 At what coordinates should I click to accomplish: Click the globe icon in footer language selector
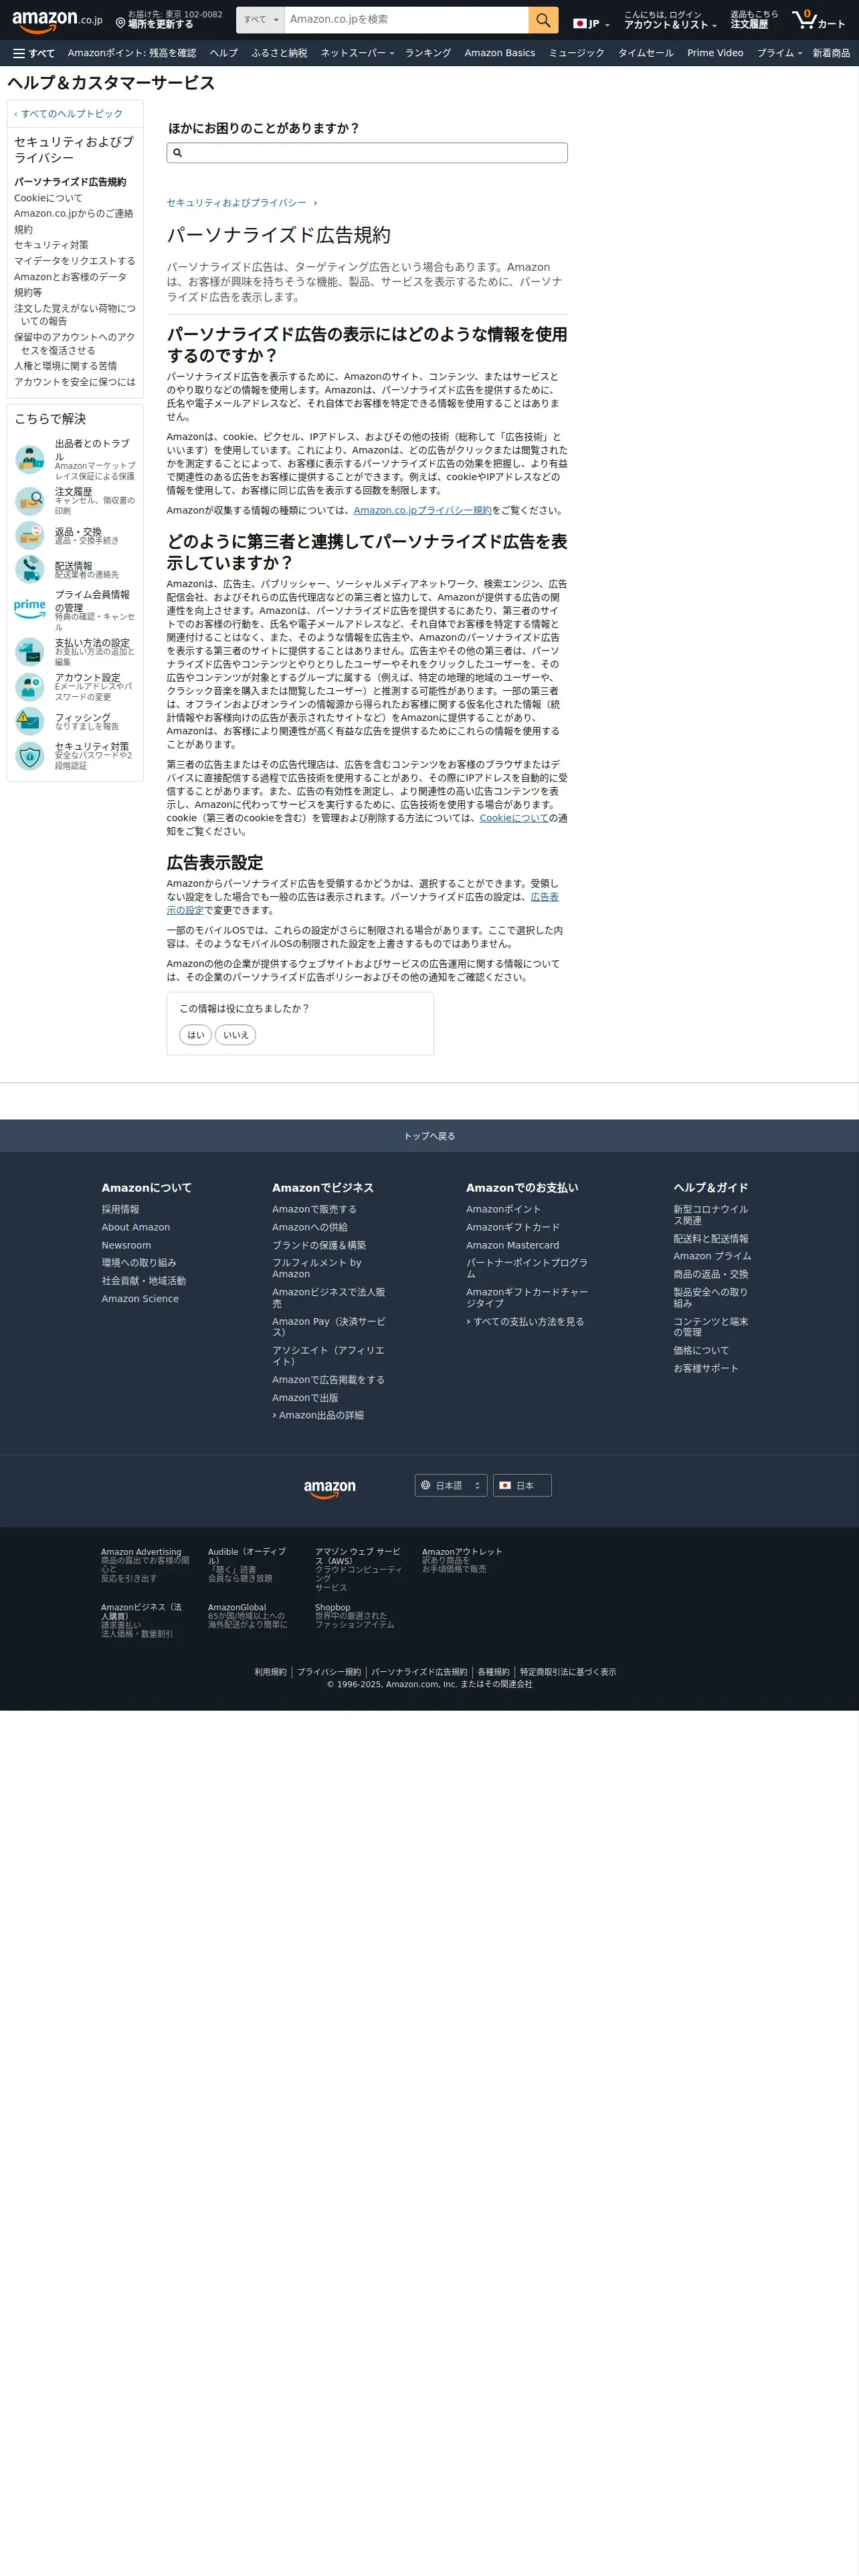tap(425, 1485)
